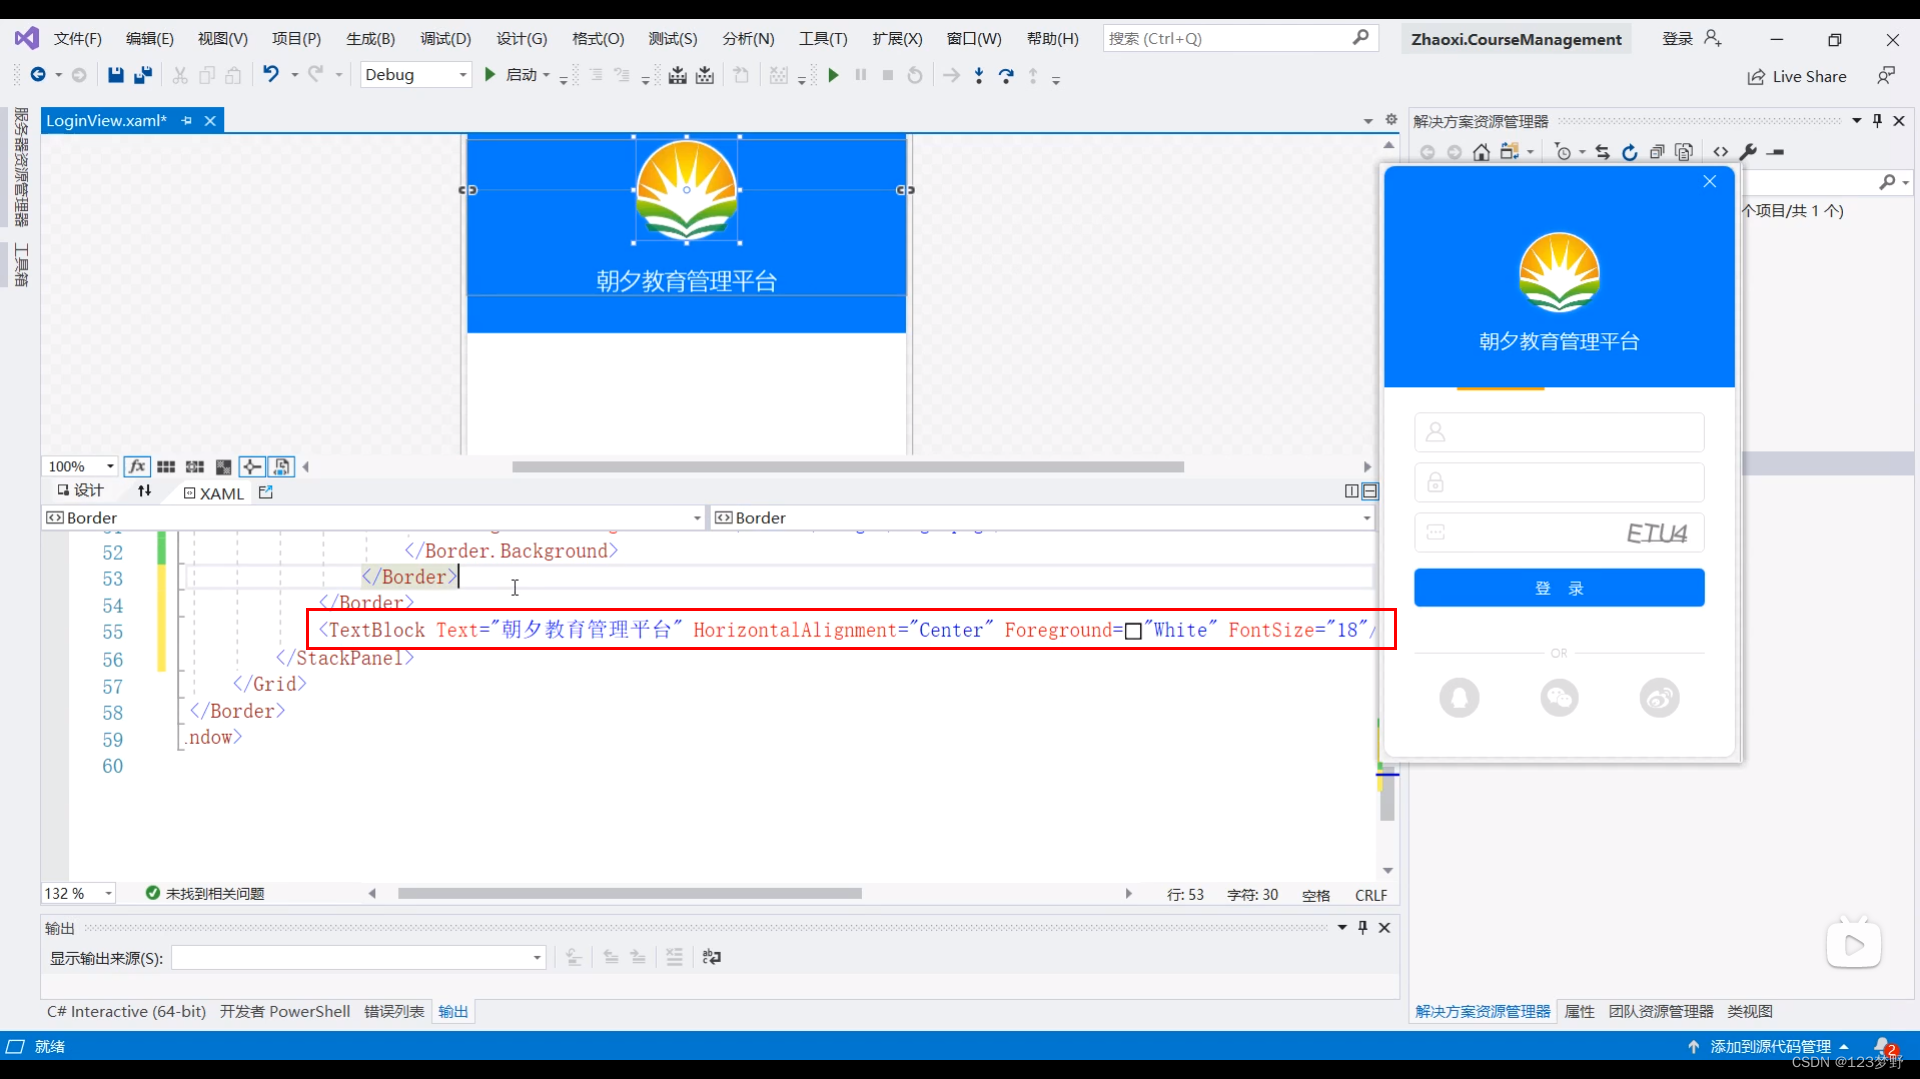Click the green Continue play icon
1920x1079 pixels.
click(x=833, y=75)
